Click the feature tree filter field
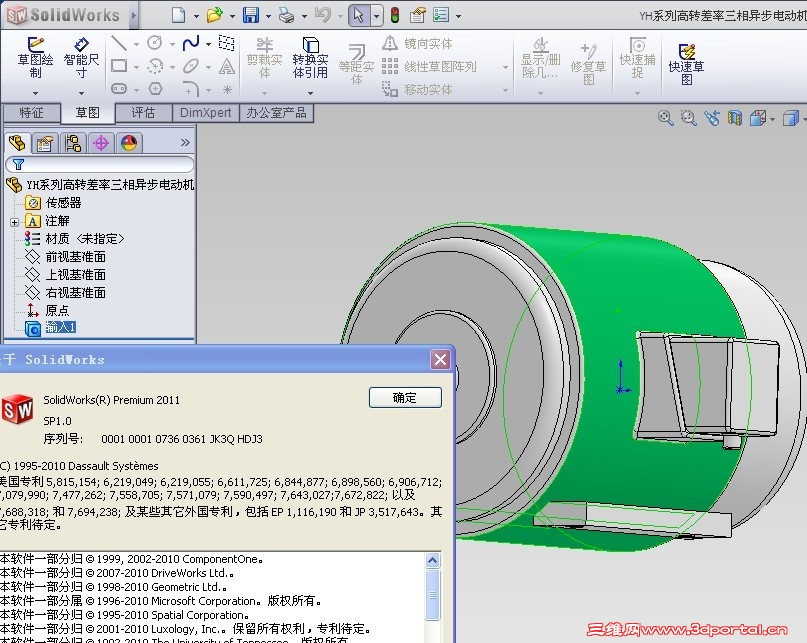Viewport: 807px width, 643px height. (100, 164)
